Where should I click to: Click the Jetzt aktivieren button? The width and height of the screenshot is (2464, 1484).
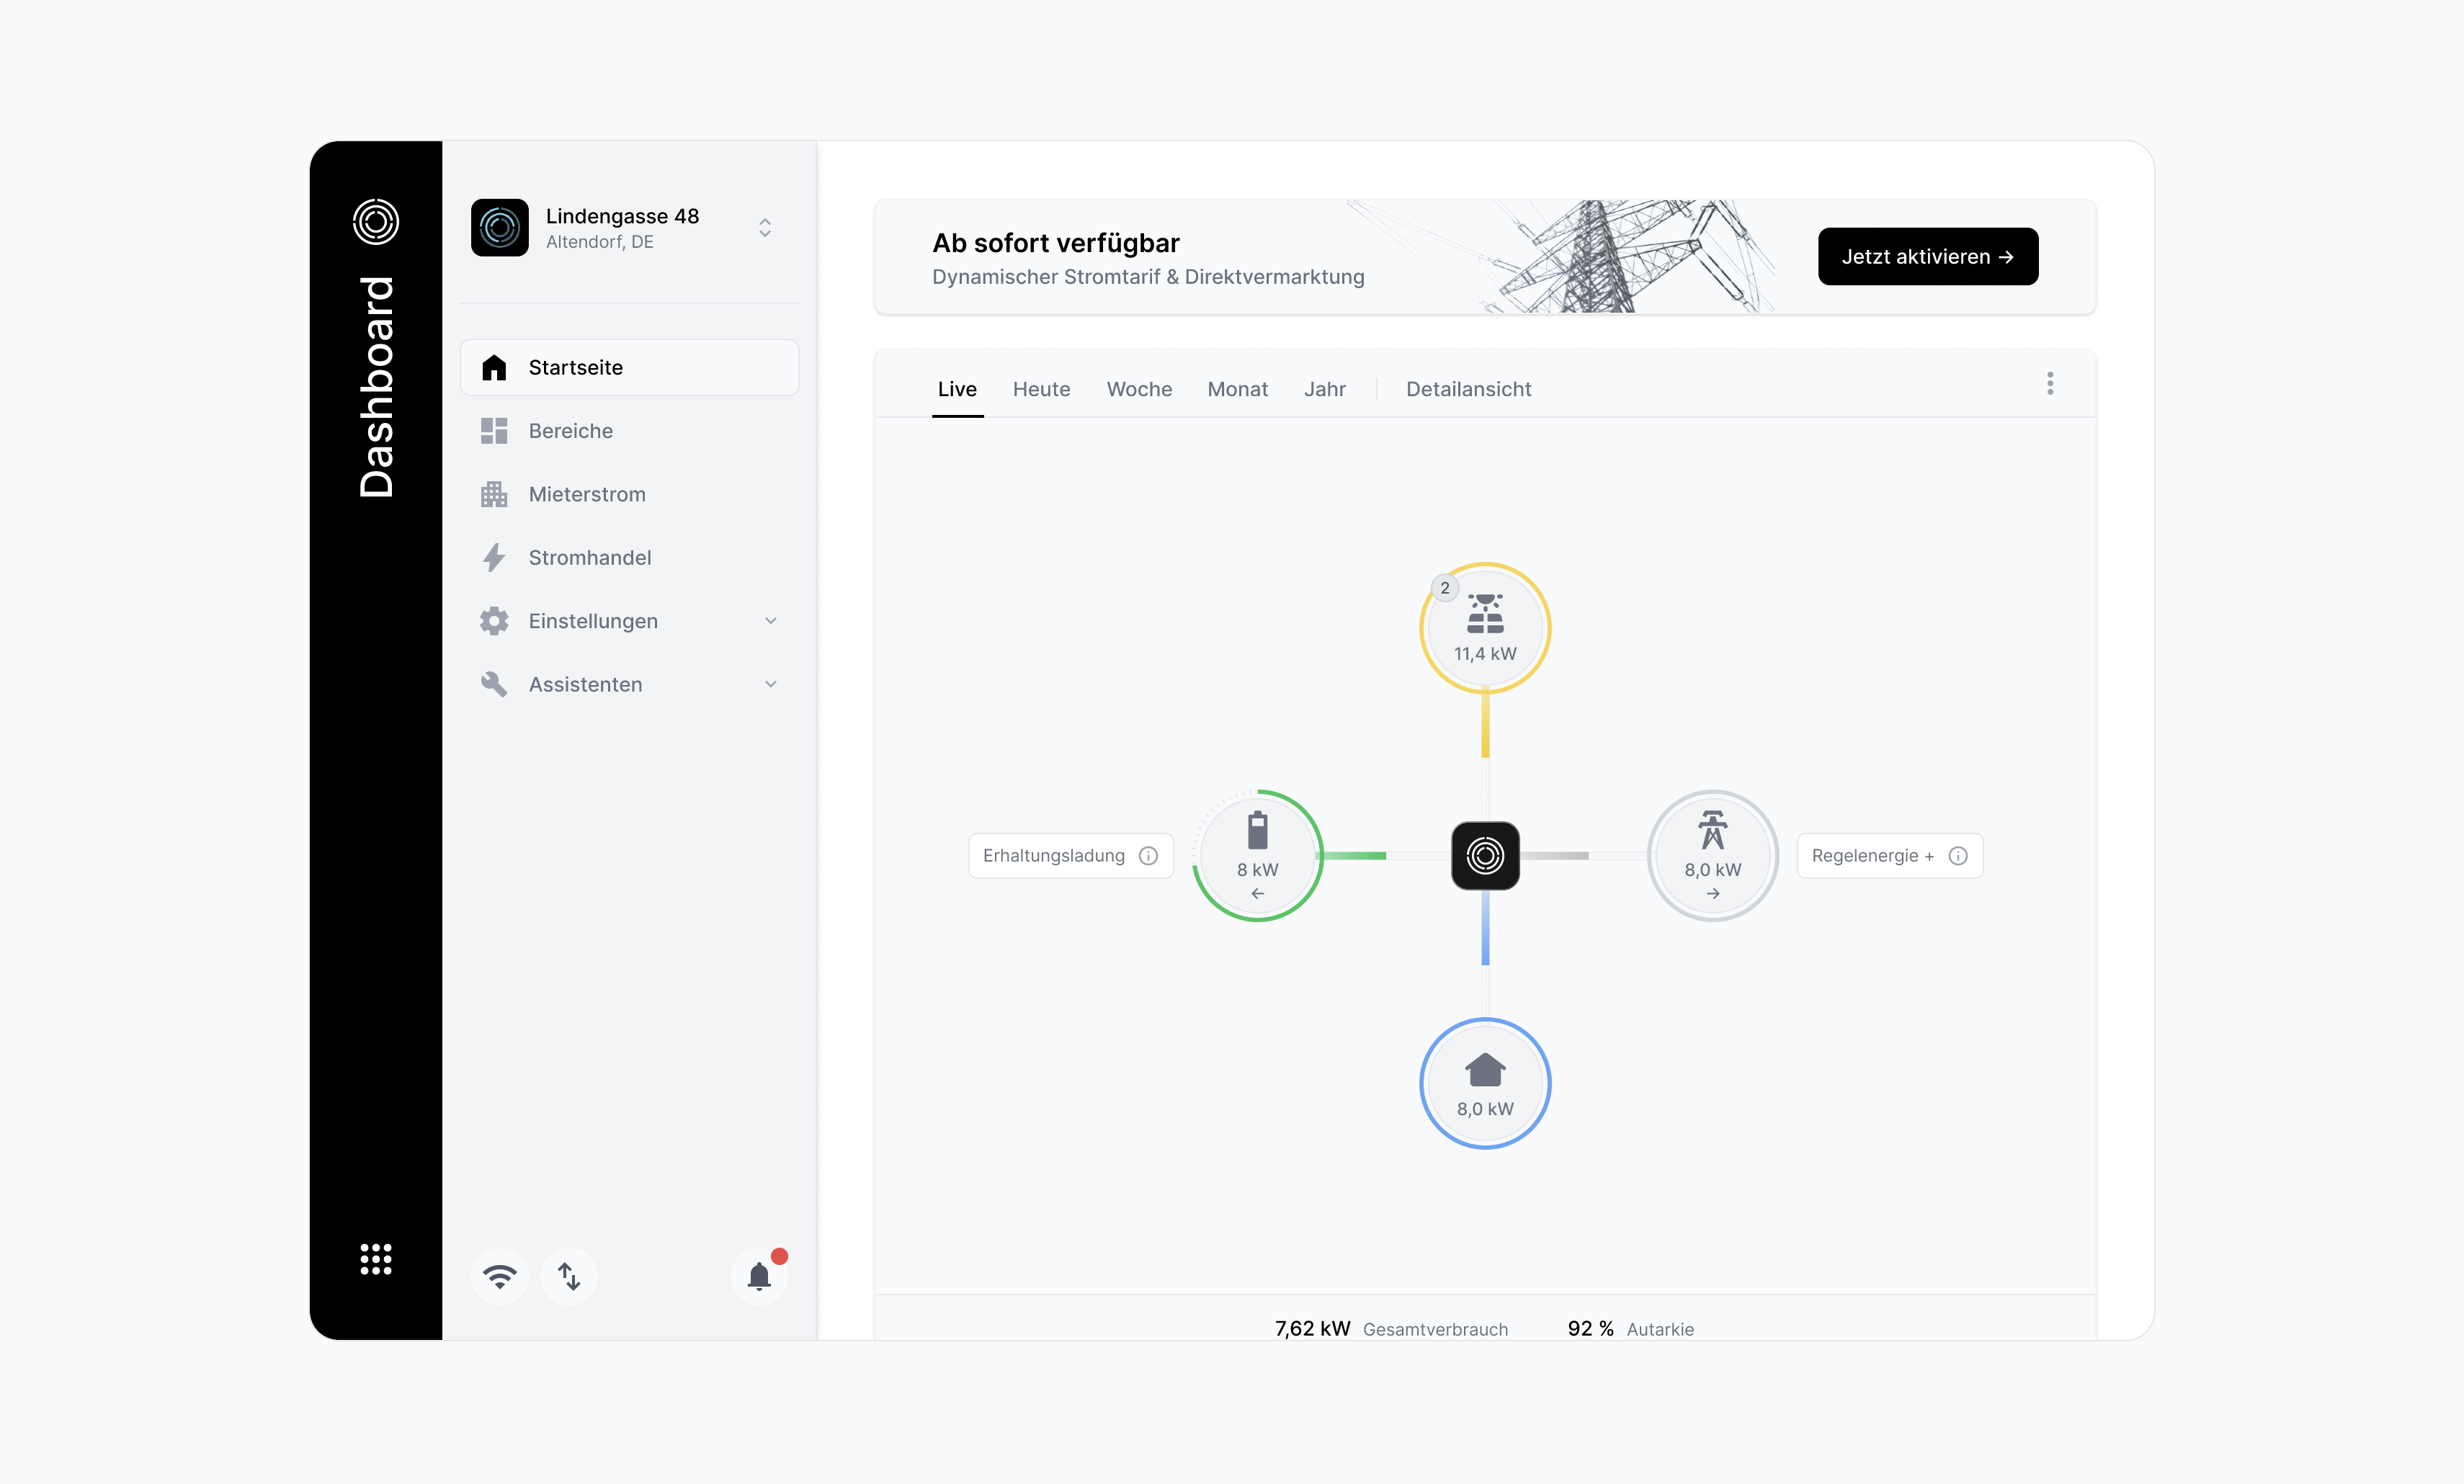click(x=1927, y=257)
